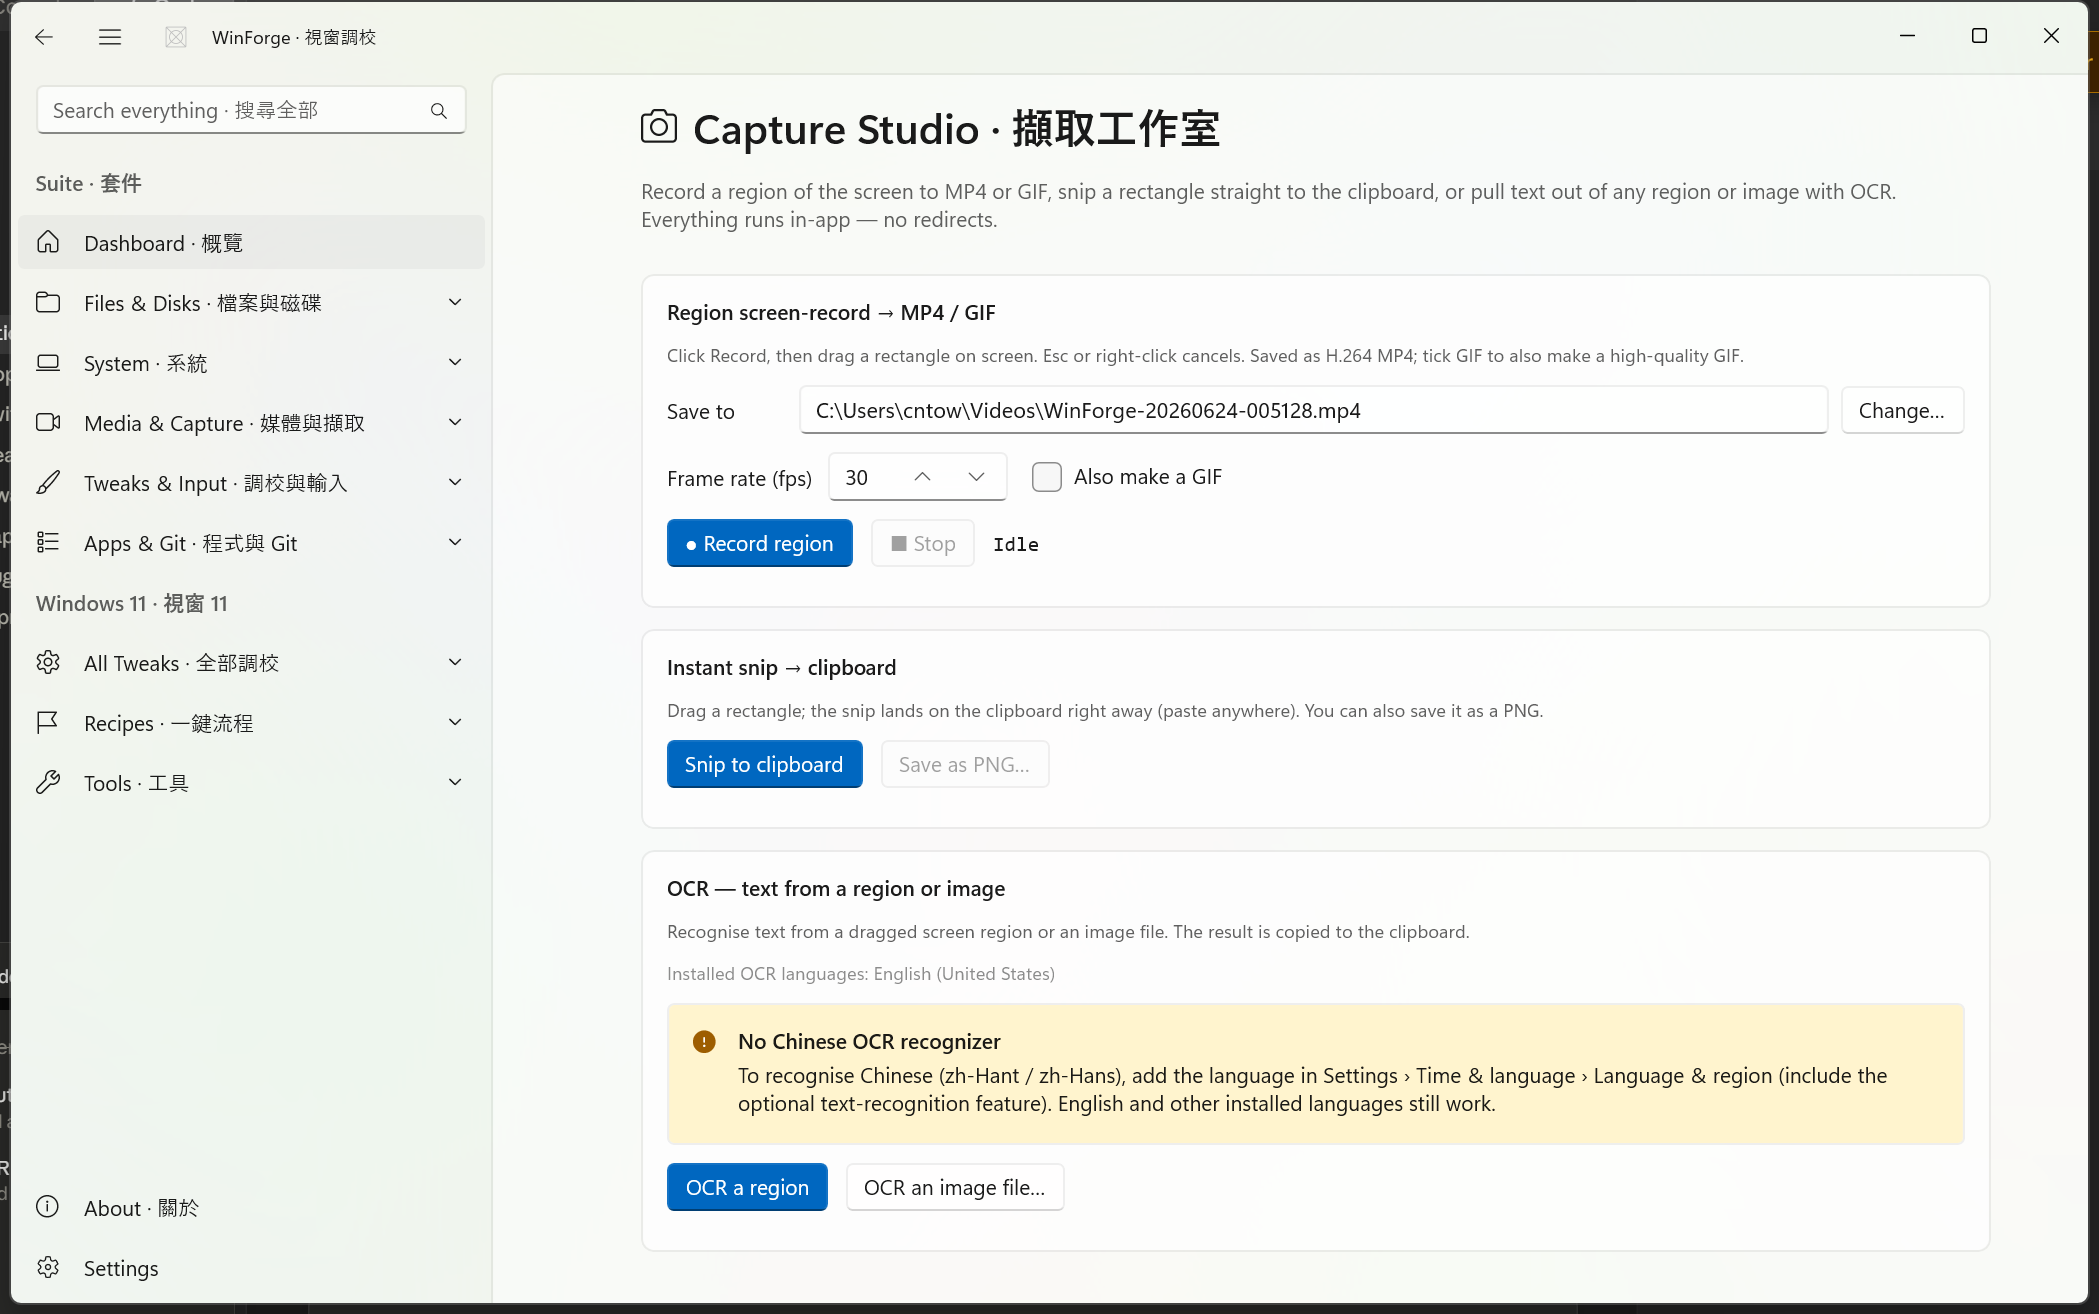
Task: Expand the System section chevron
Action: tap(455, 362)
